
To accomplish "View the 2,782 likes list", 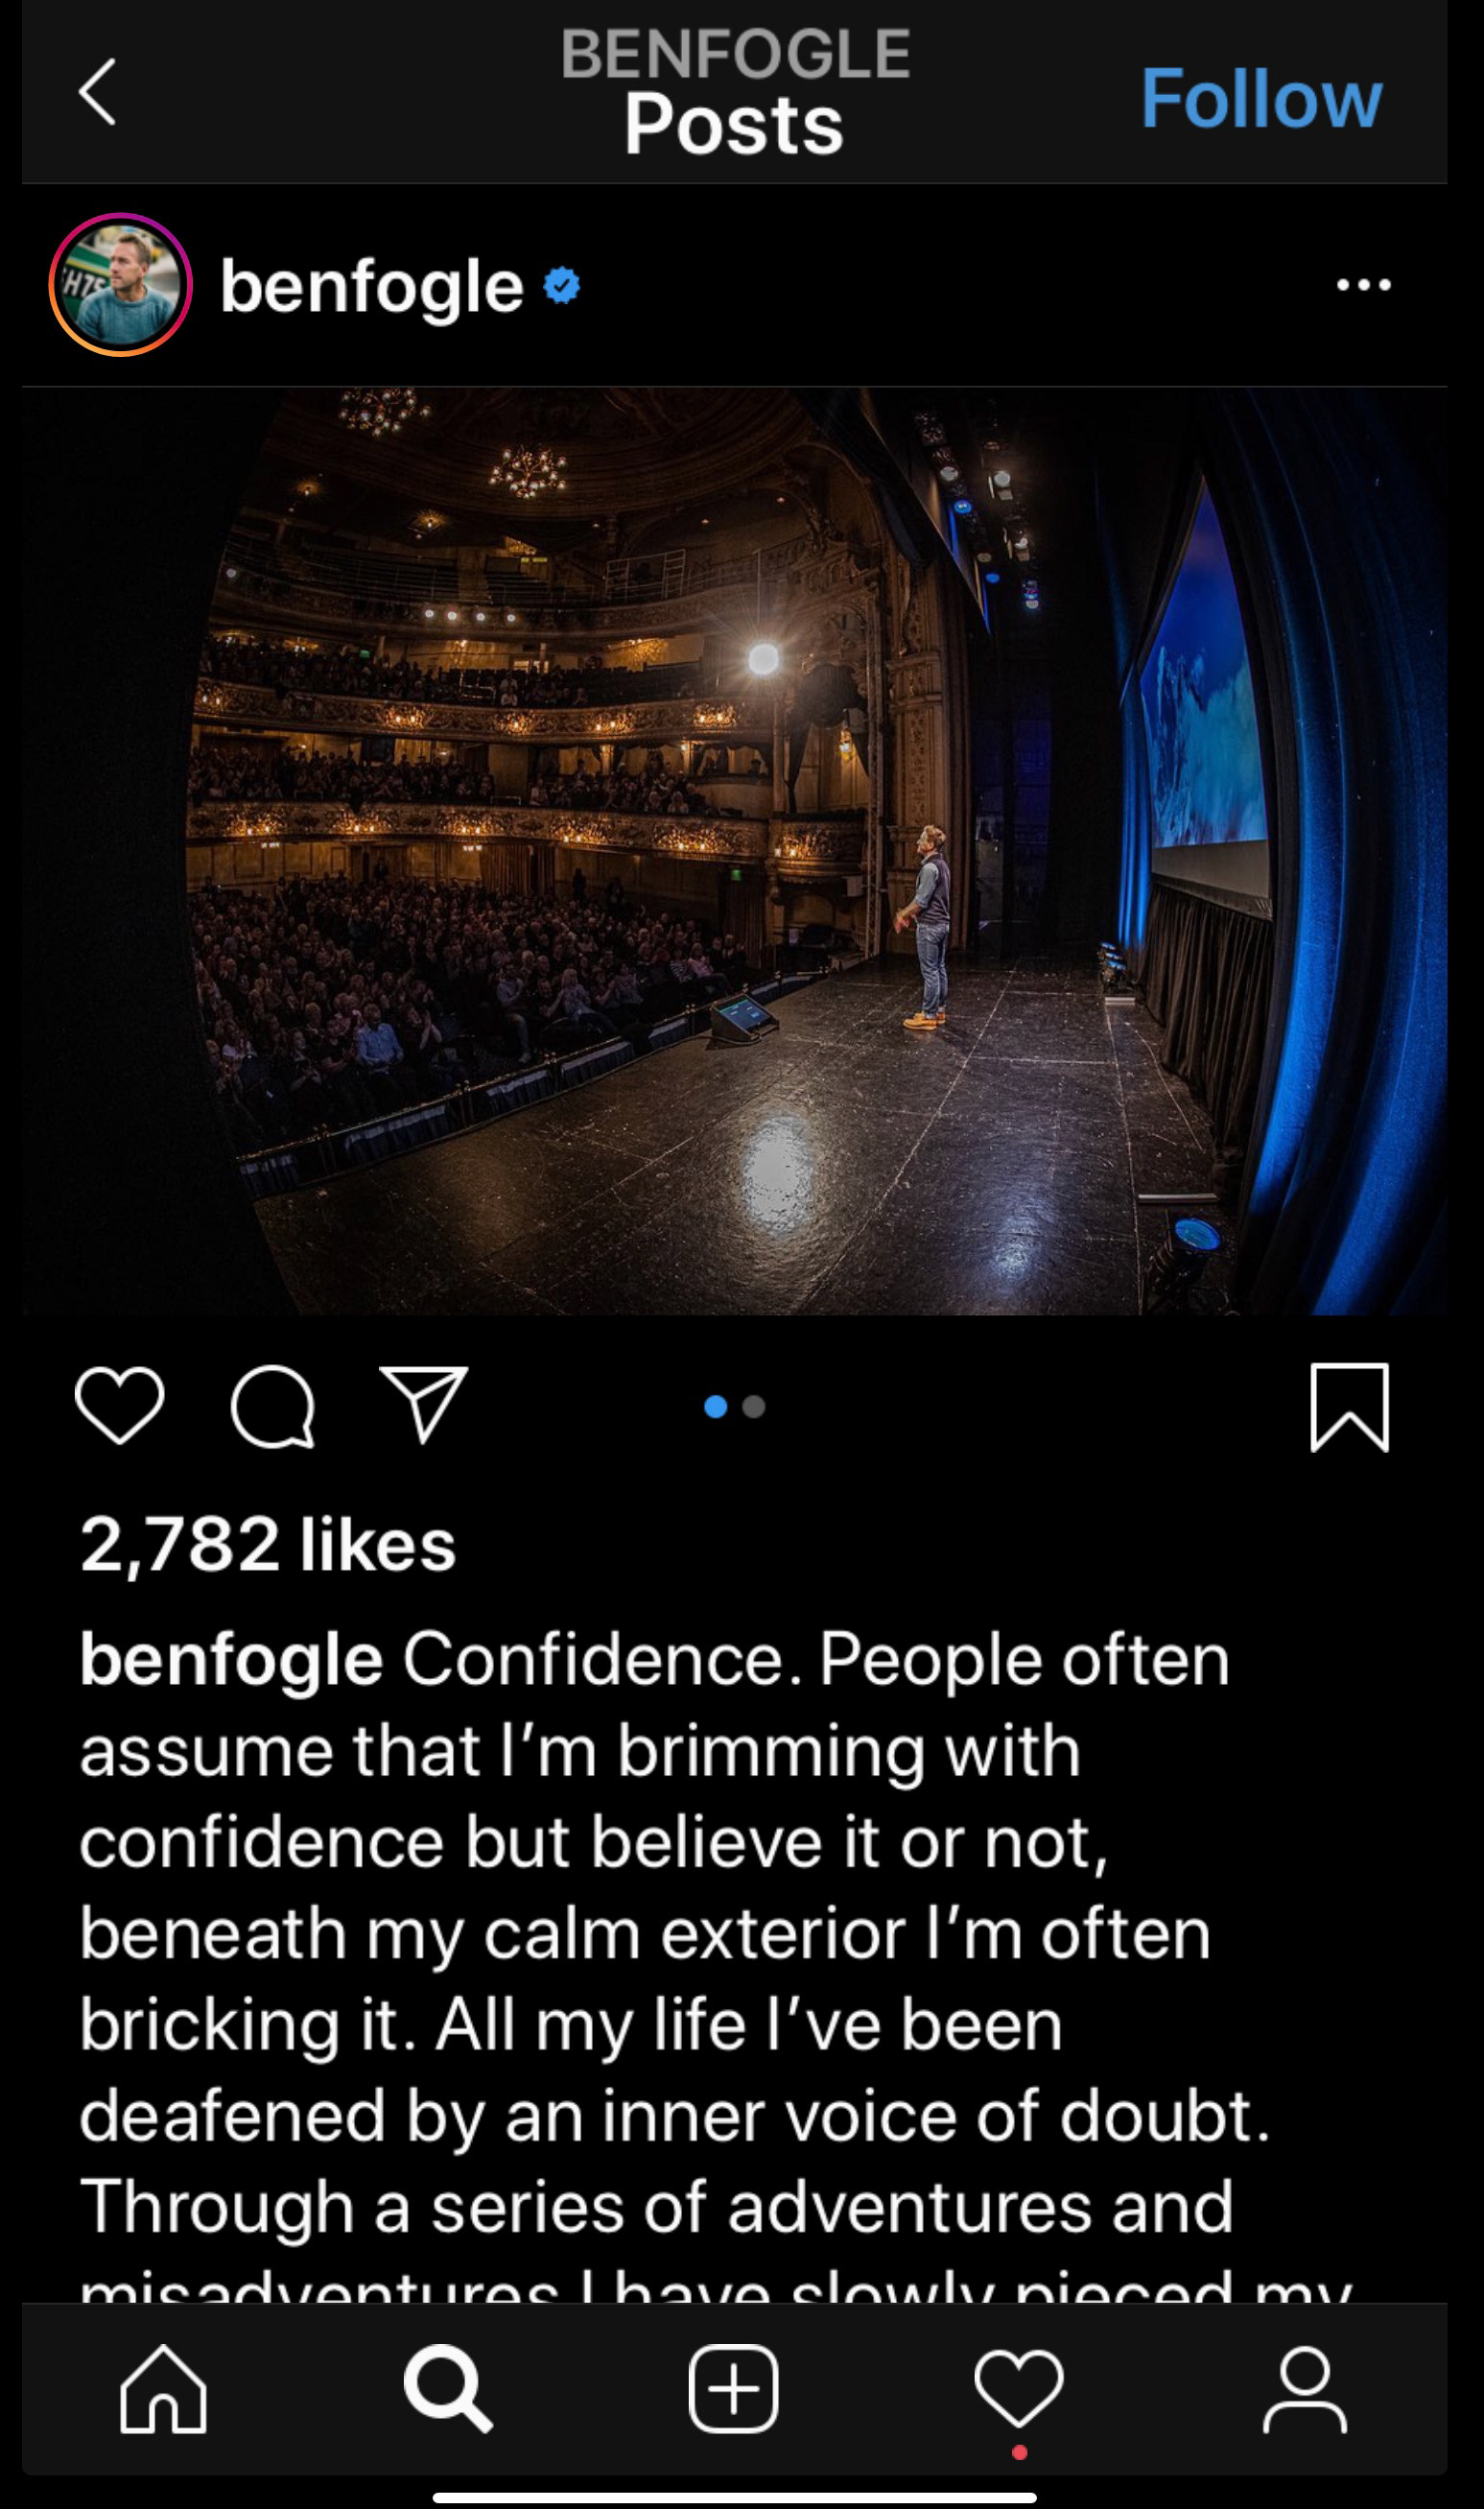I will click(x=268, y=1545).
